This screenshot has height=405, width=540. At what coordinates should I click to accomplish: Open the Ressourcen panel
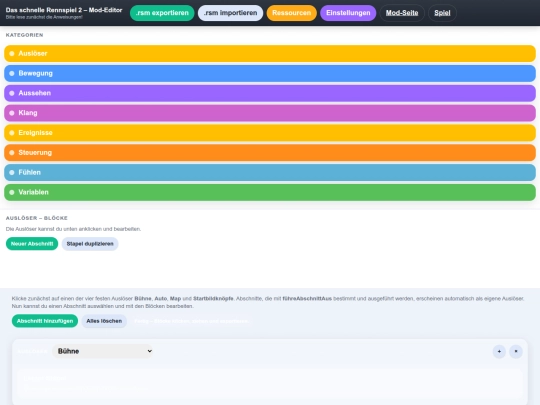click(291, 13)
